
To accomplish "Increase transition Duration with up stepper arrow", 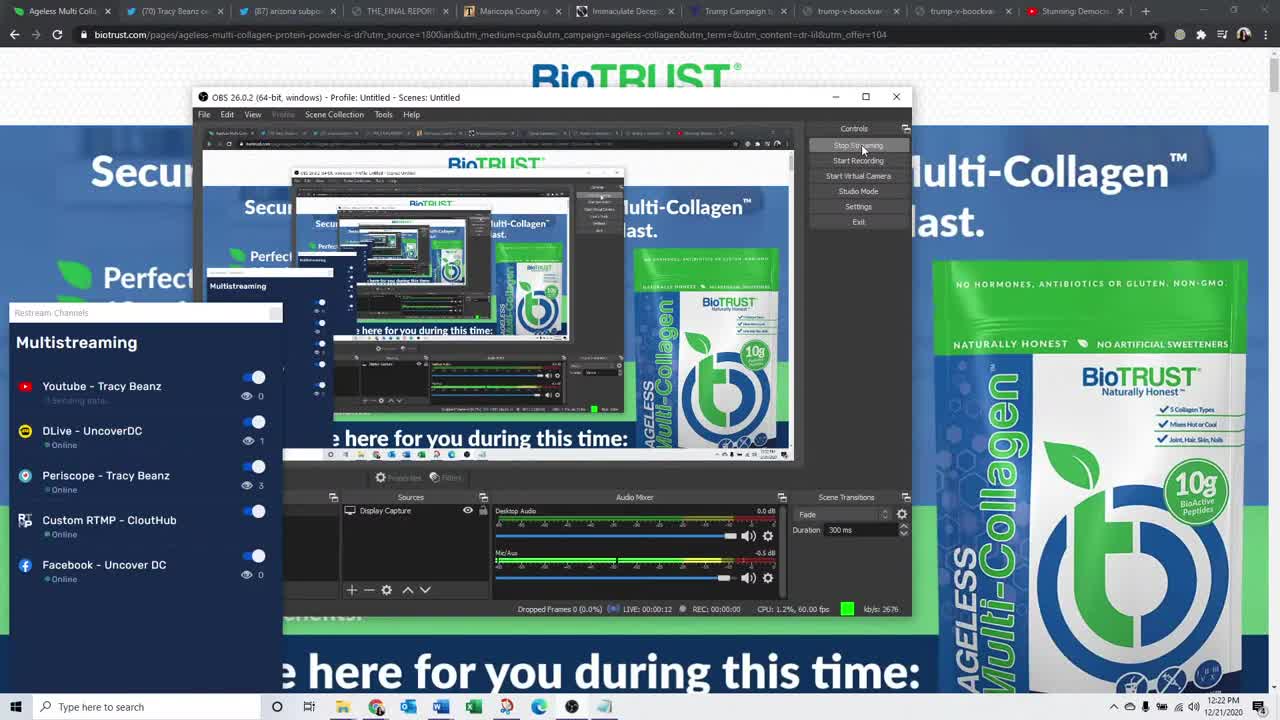I will [x=904, y=527].
